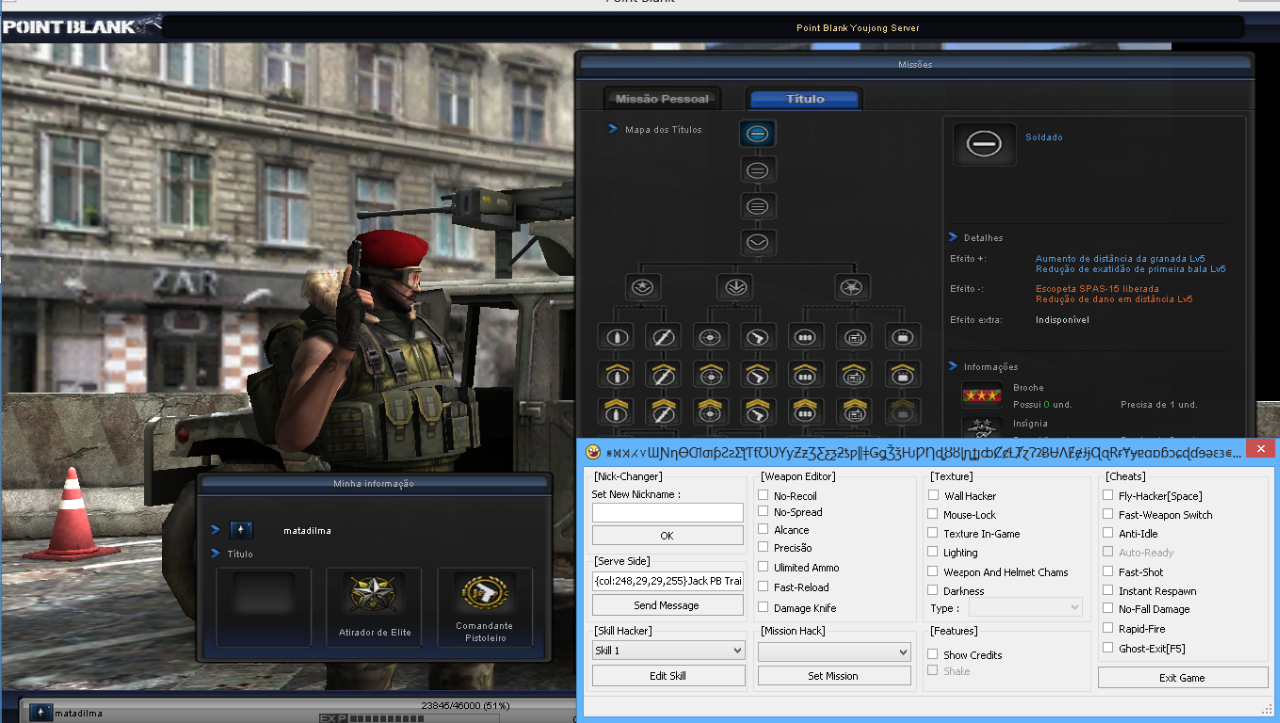The width and height of the screenshot is (1280, 723).
Task: Click the Set New Nickname text field
Action: (x=667, y=513)
